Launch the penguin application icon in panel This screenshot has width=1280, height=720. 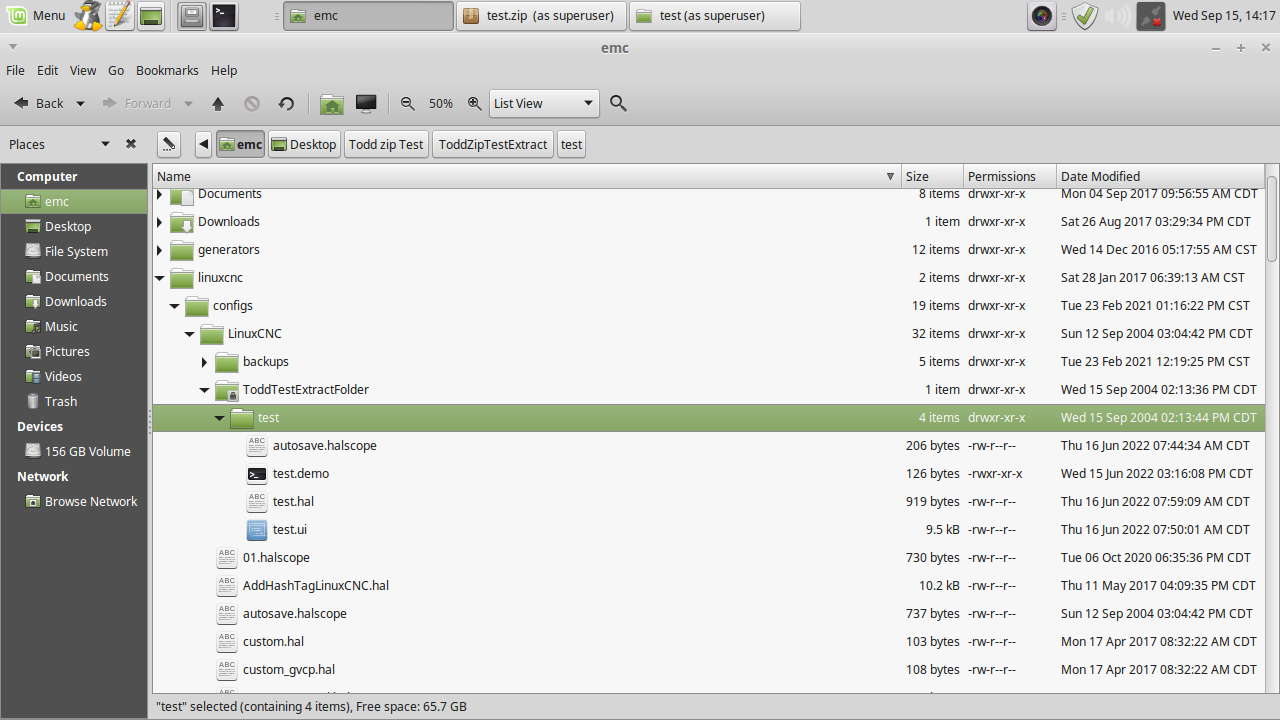(89, 16)
